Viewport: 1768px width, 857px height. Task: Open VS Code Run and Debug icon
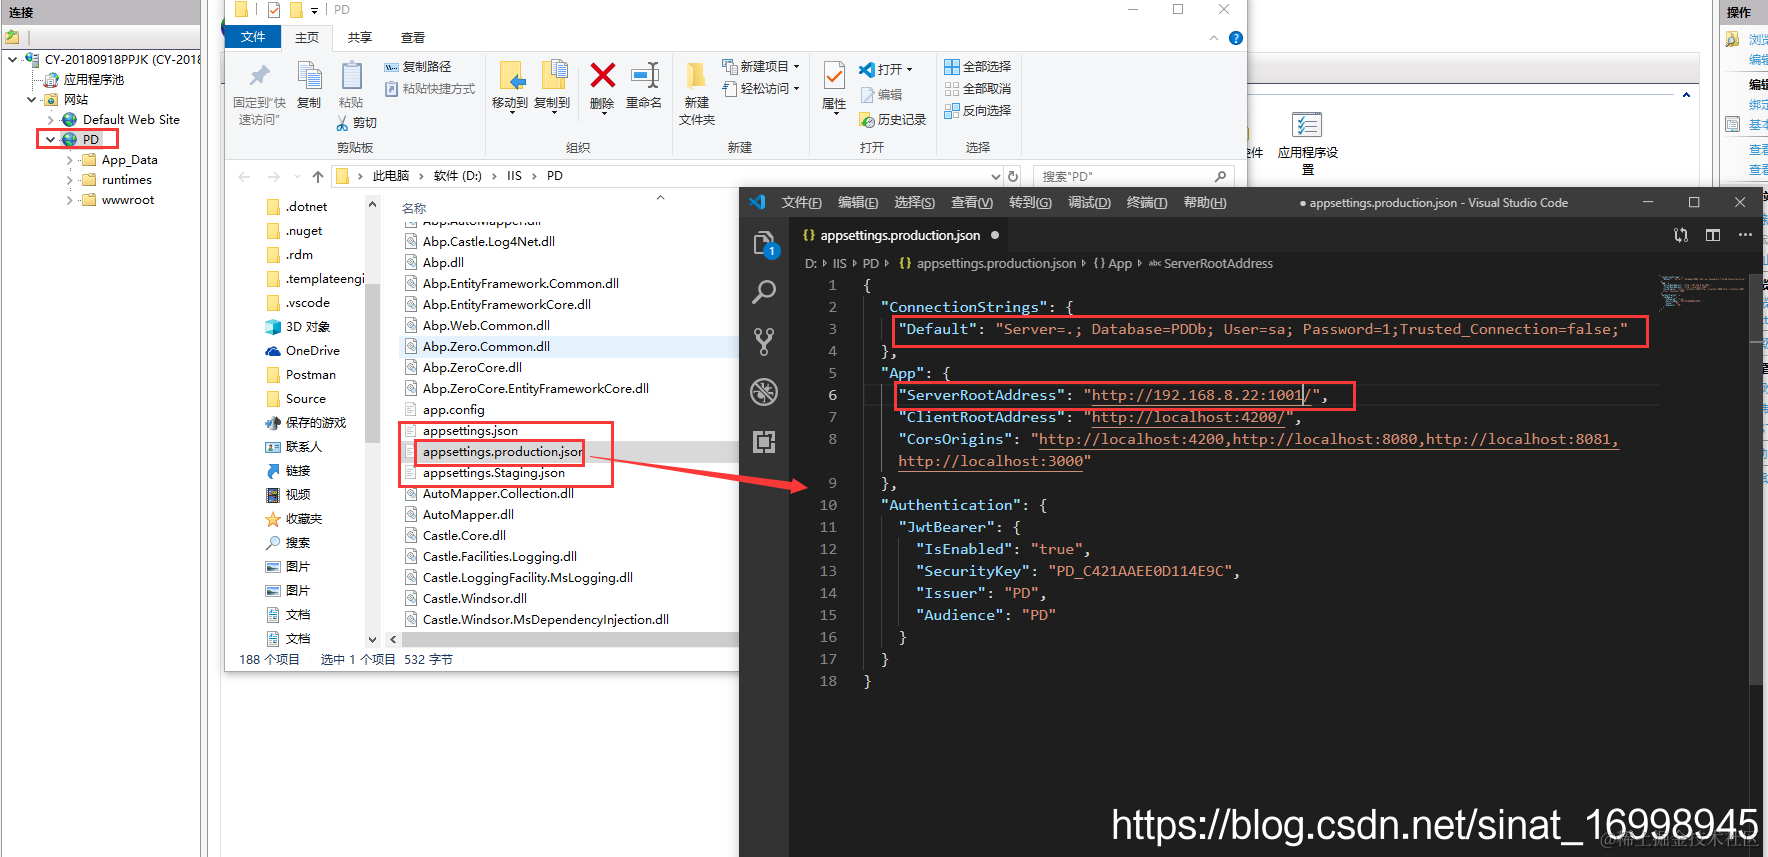tap(764, 392)
